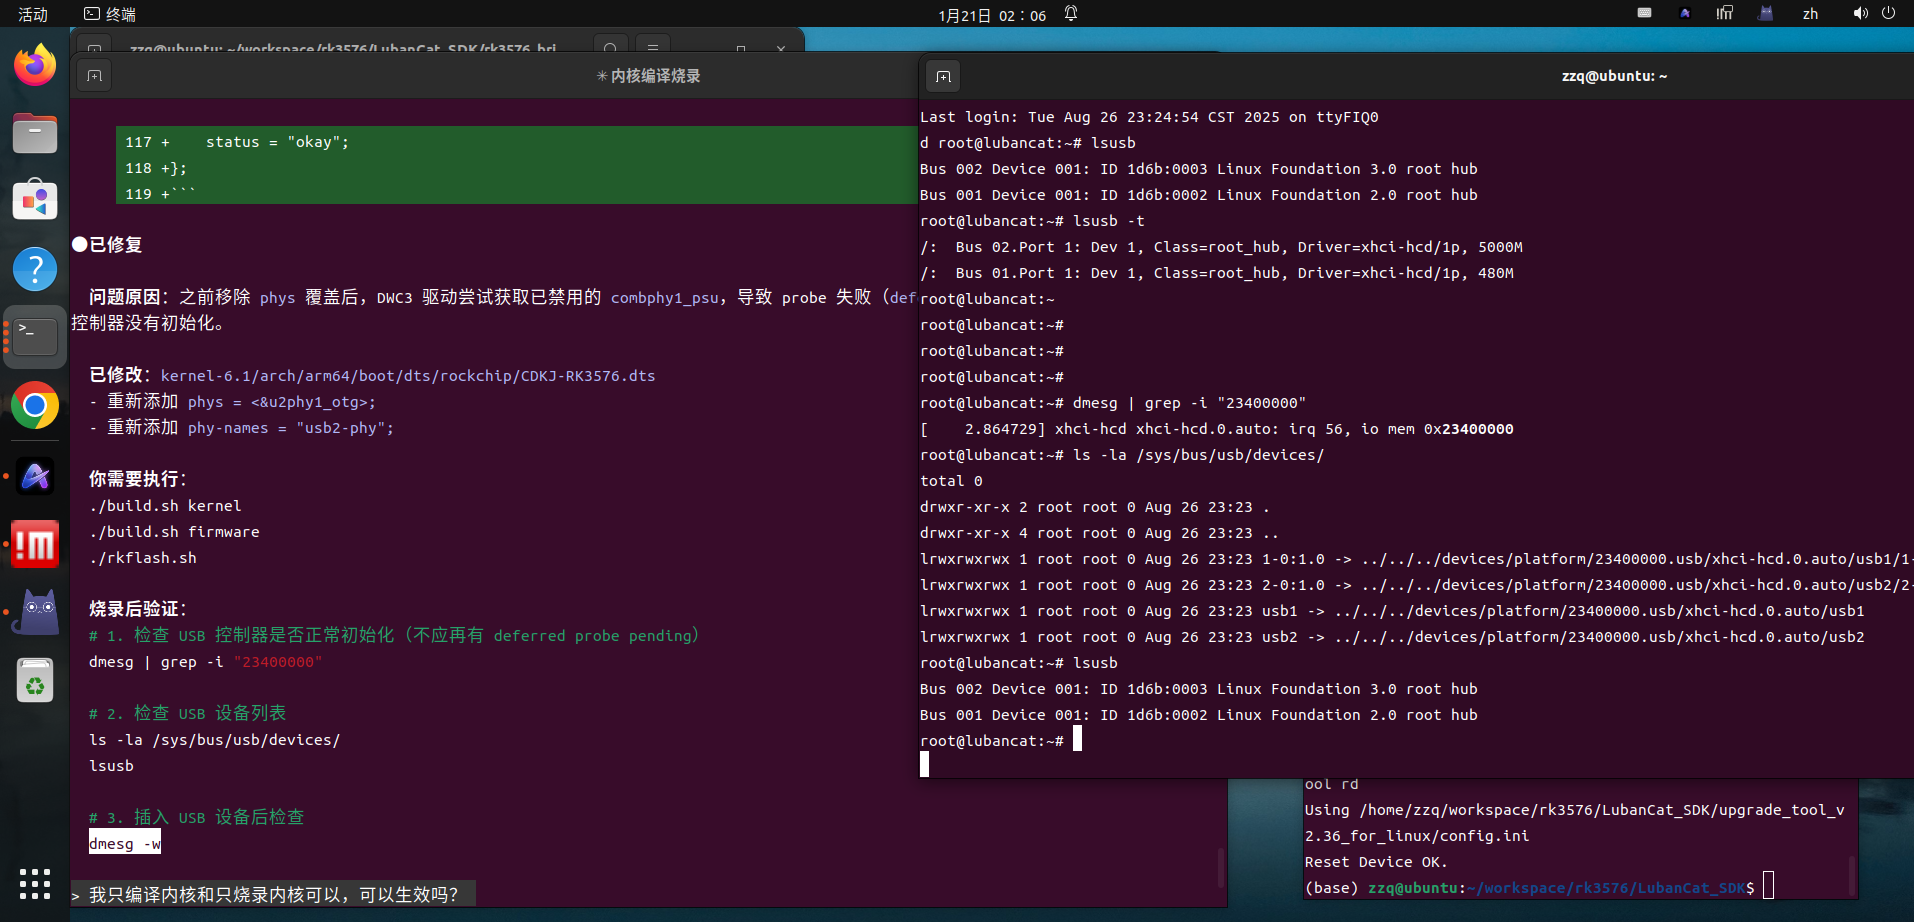This screenshot has width=1914, height=922.
Task: Click the 'dmesg | grep -i' command in right terminal
Action: [1189, 403]
